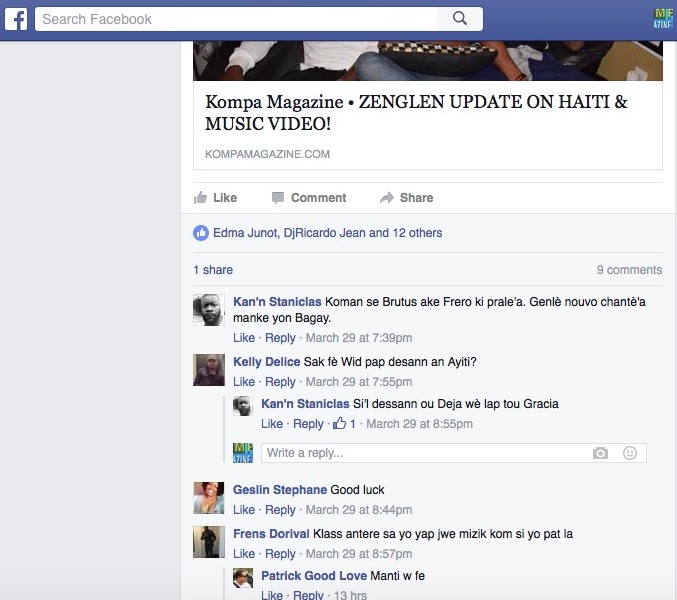Screen dimensions: 677x600
Task: Open Kan'n Staniclas name on first comment
Action: 277,302
